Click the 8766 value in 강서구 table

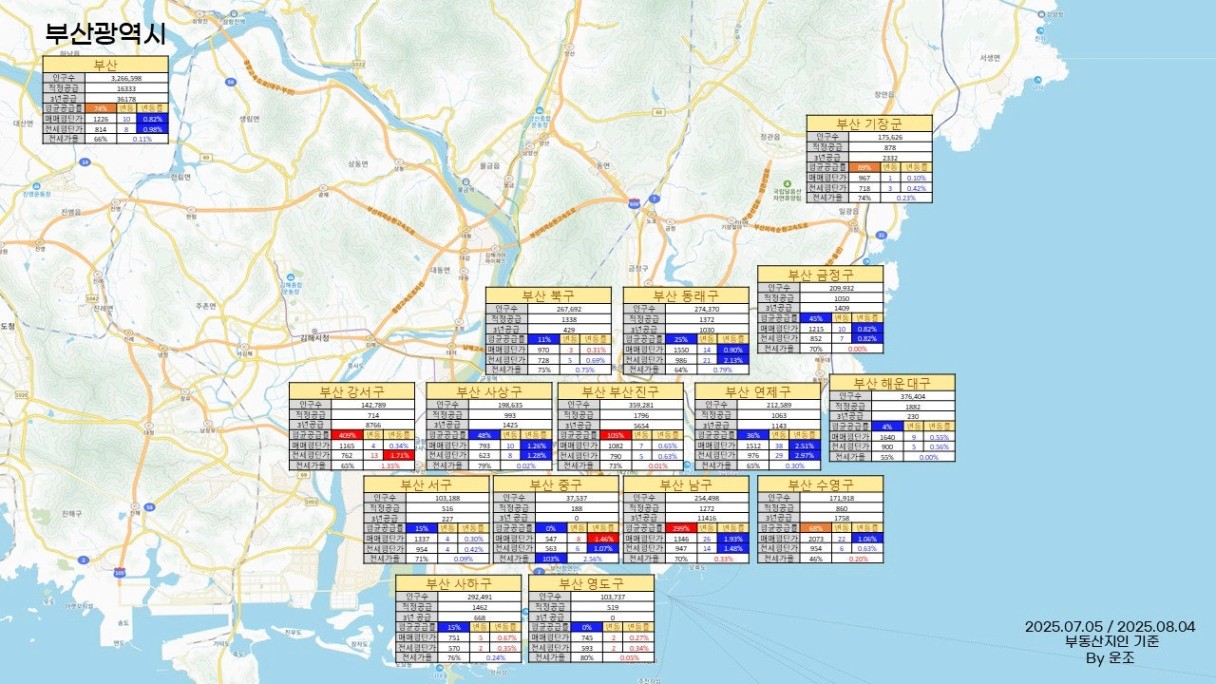click(x=372, y=425)
